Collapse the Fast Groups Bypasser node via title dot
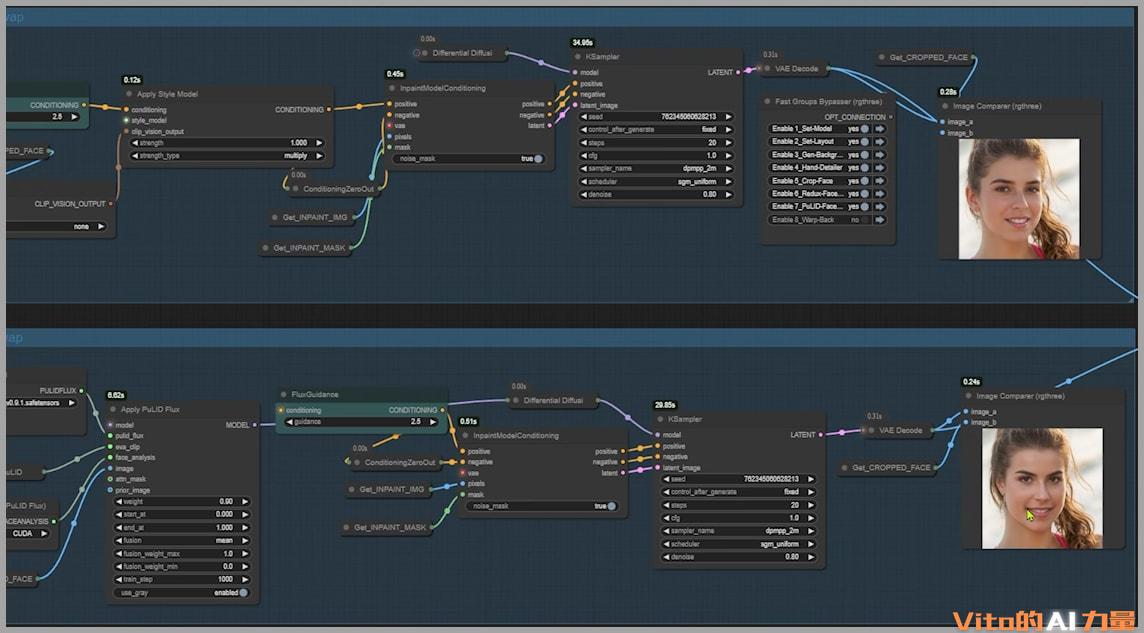Screen dimensions: 1144x633 tap(768, 101)
